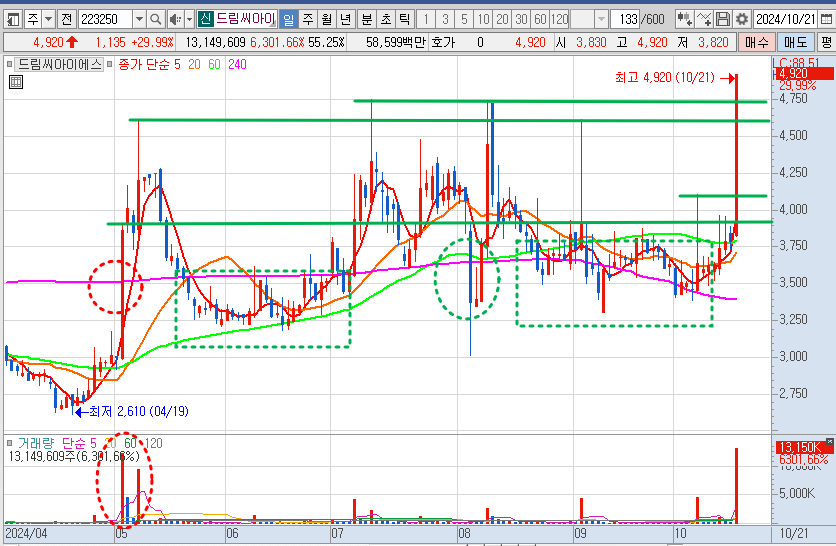The height and width of the screenshot is (546, 836).
Task: Select the 10 interval button
Action: 483,20
